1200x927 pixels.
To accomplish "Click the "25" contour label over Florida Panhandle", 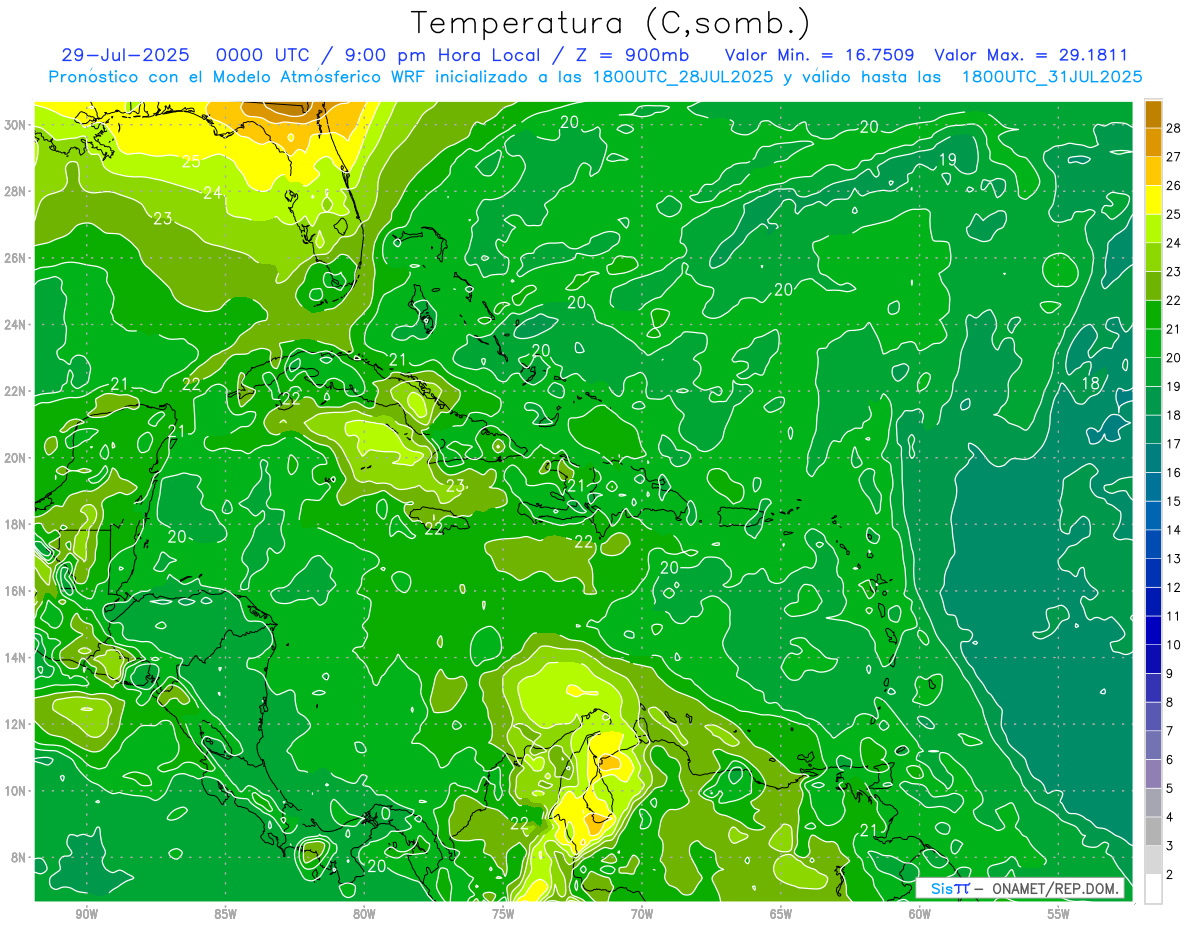I will point(191,161).
